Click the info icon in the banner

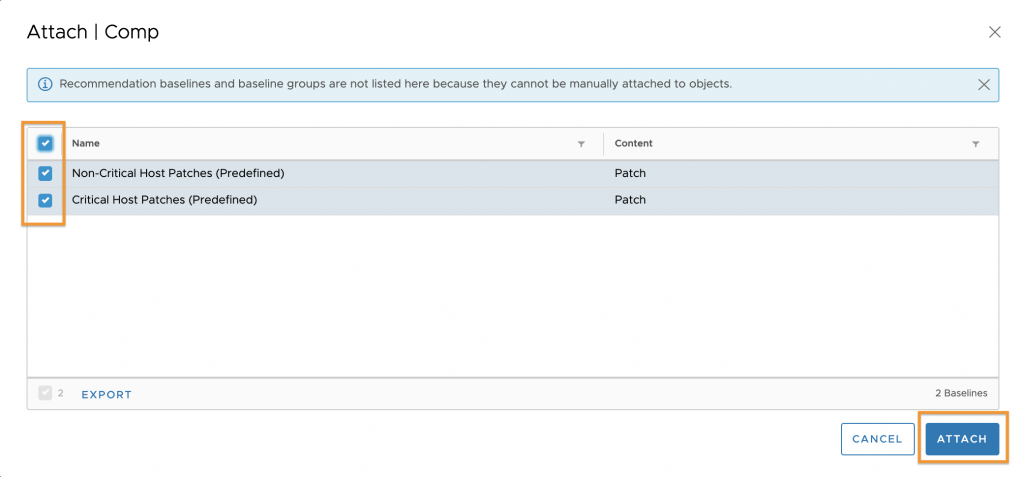(x=45, y=84)
